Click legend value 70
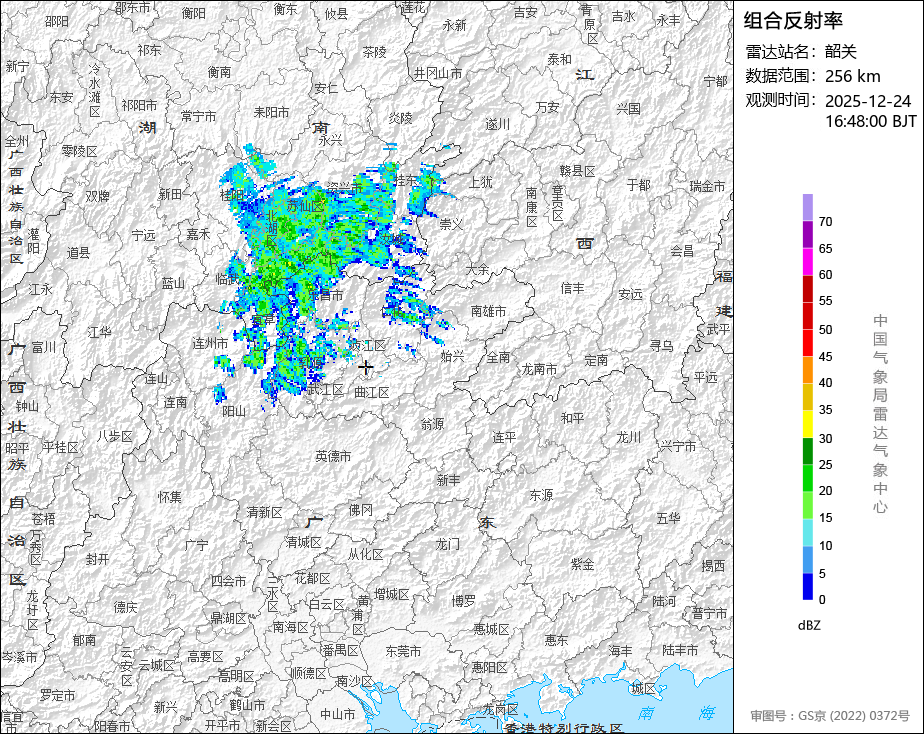Image resolution: width=924 pixels, height=734 pixels. tap(826, 222)
